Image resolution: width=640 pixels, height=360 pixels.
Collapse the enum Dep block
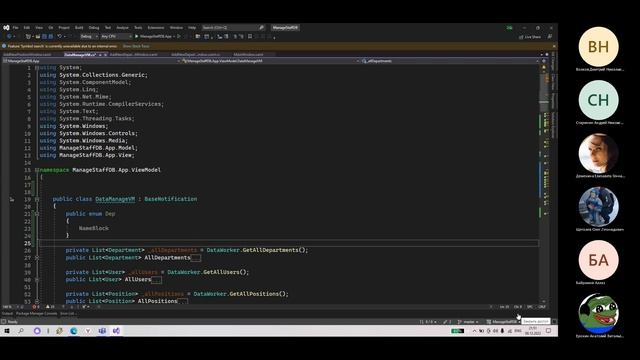click(x=37, y=214)
